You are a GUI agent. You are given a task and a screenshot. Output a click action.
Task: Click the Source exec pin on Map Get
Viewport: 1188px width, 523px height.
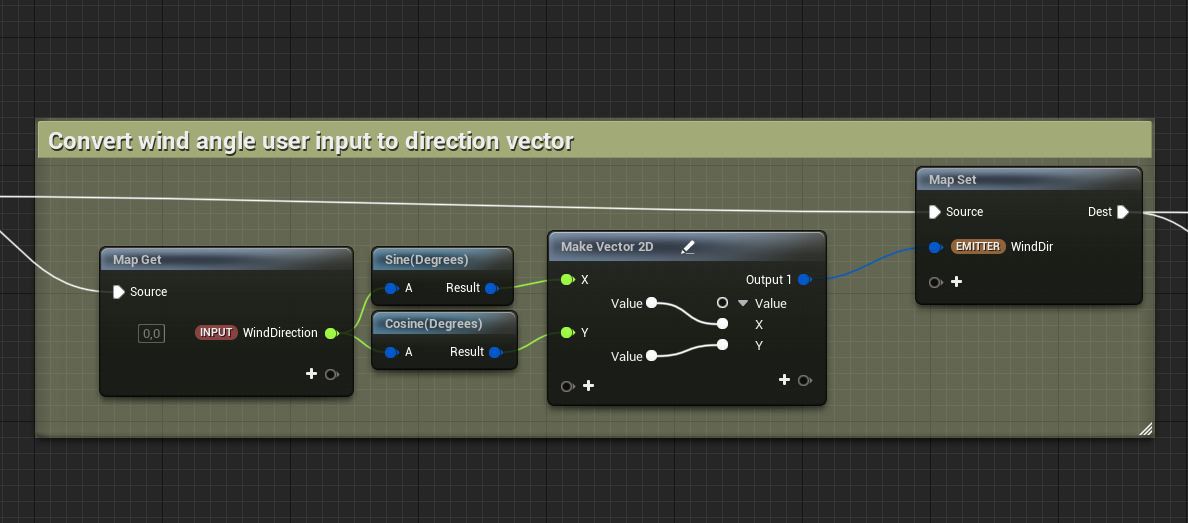(119, 292)
